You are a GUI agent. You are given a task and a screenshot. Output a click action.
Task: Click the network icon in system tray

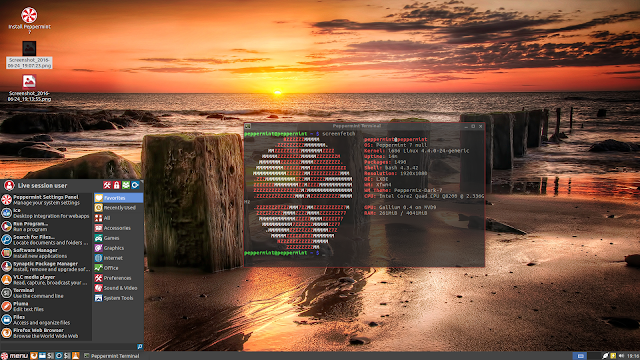pyautogui.click(x=605, y=356)
